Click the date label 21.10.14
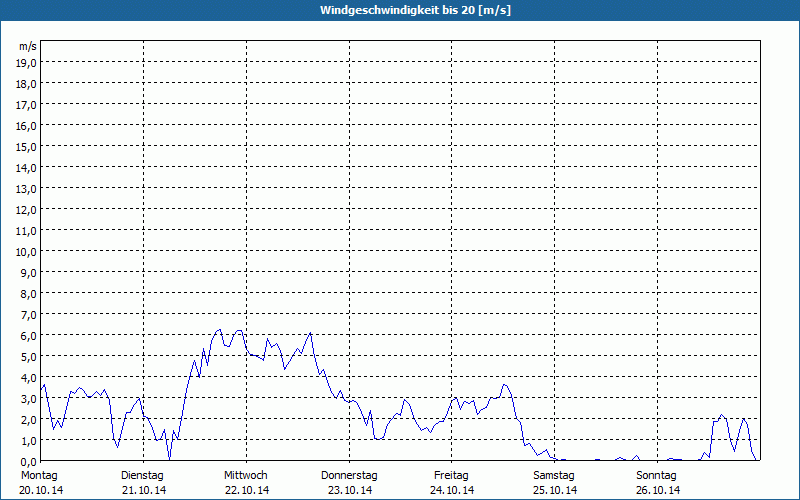 click(144, 490)
